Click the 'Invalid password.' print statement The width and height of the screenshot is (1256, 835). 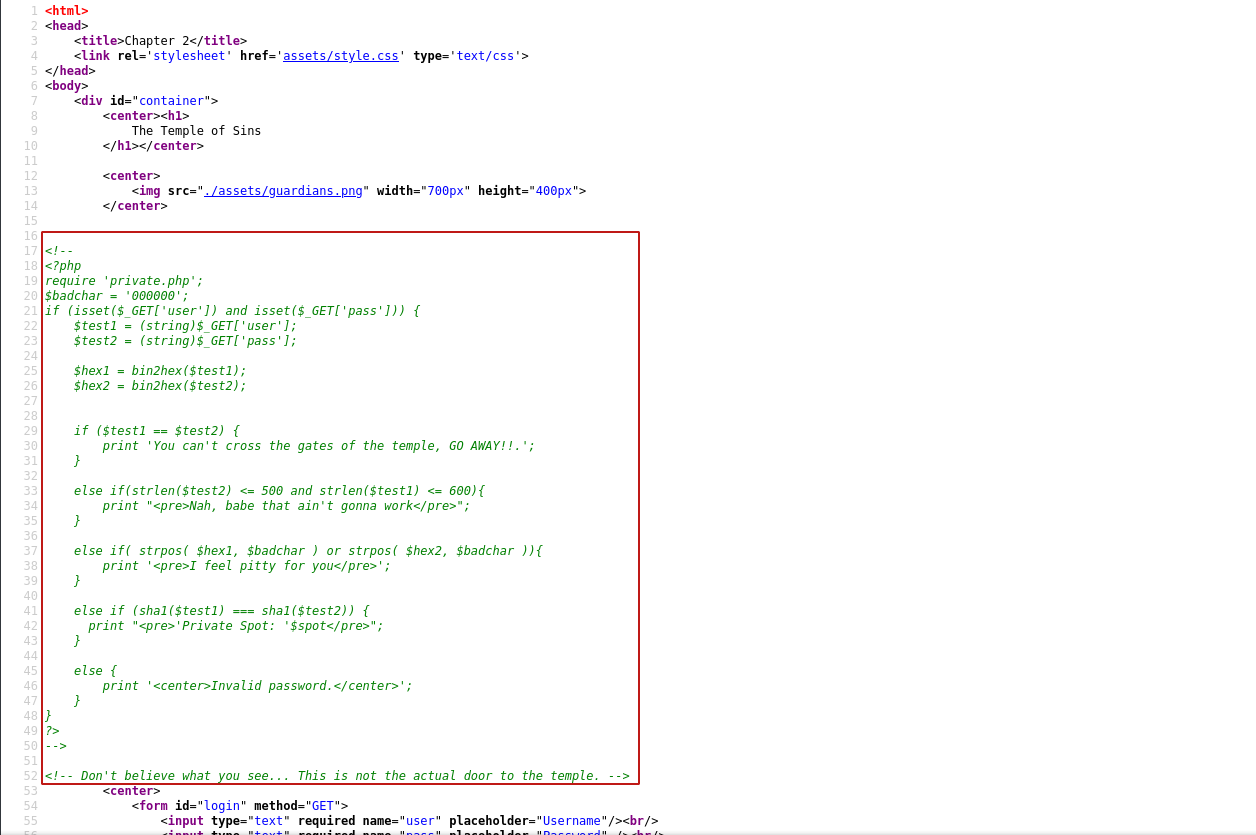click(x=257, y=686)
